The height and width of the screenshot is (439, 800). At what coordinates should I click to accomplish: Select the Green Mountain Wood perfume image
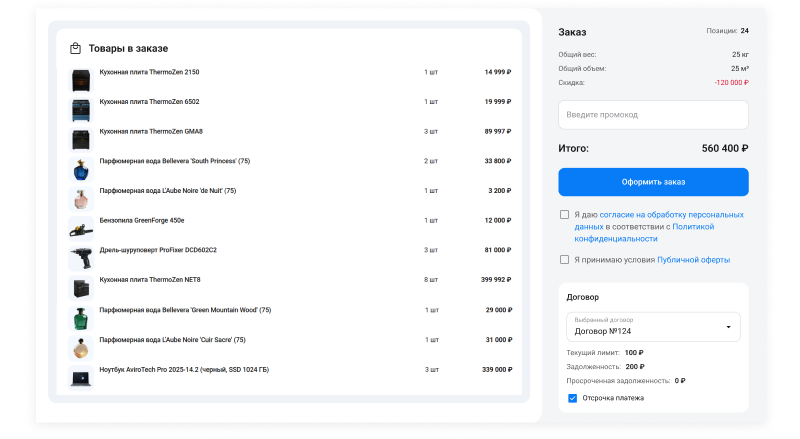click(x=80, y=317)
